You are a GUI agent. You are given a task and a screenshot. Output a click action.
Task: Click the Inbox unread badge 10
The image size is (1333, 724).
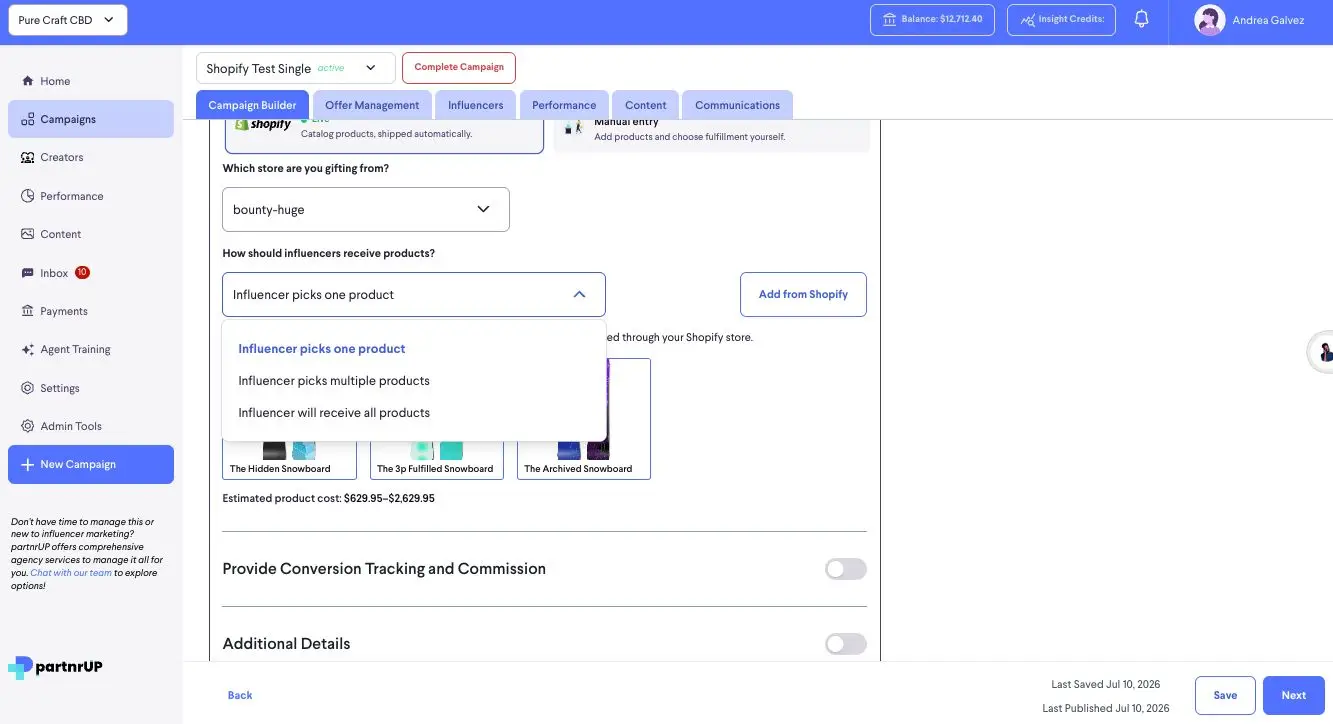pos(82,272)
